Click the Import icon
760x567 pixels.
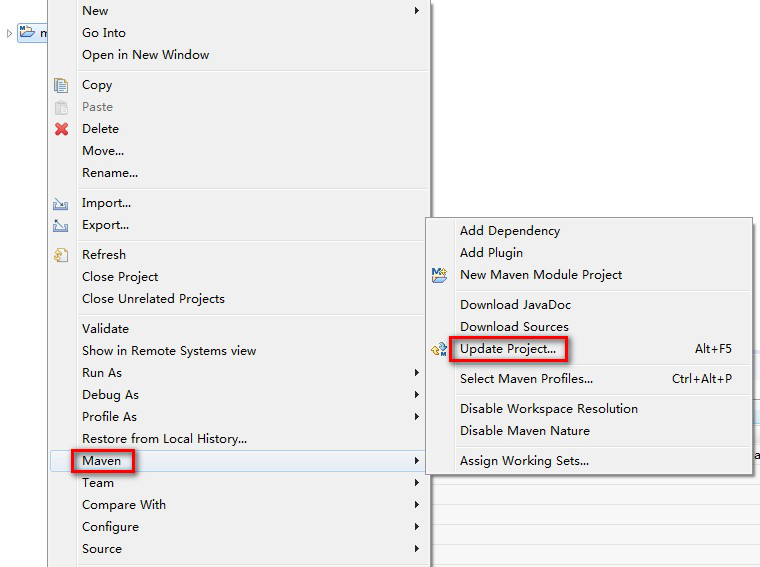tap(62, 203)
